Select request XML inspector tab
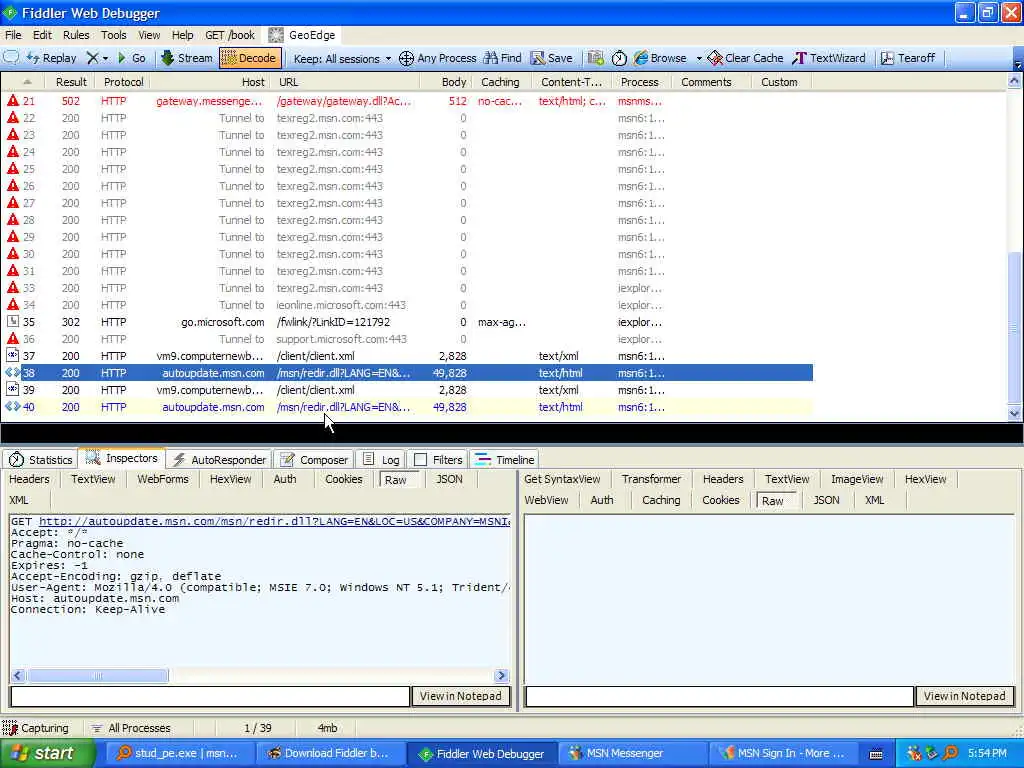 click(x=19, y=500)
